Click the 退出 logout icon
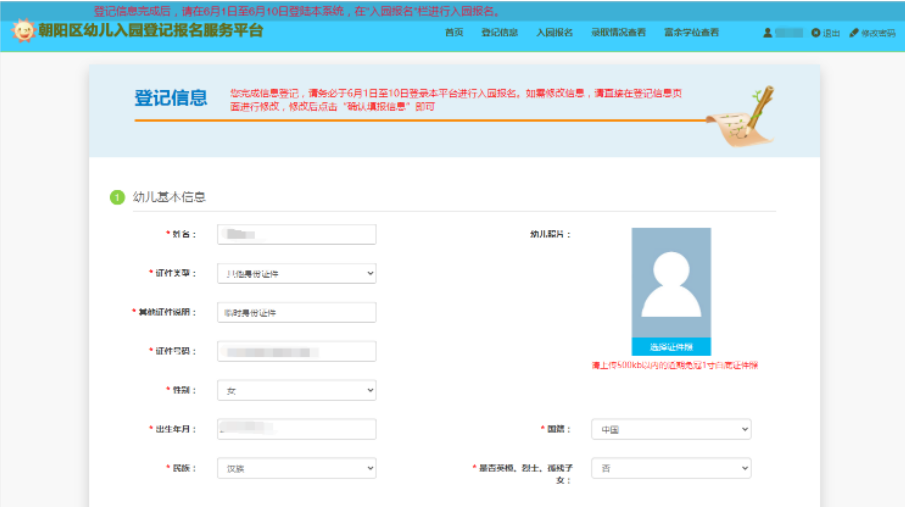905x508 pixels. tap(816, 33)
